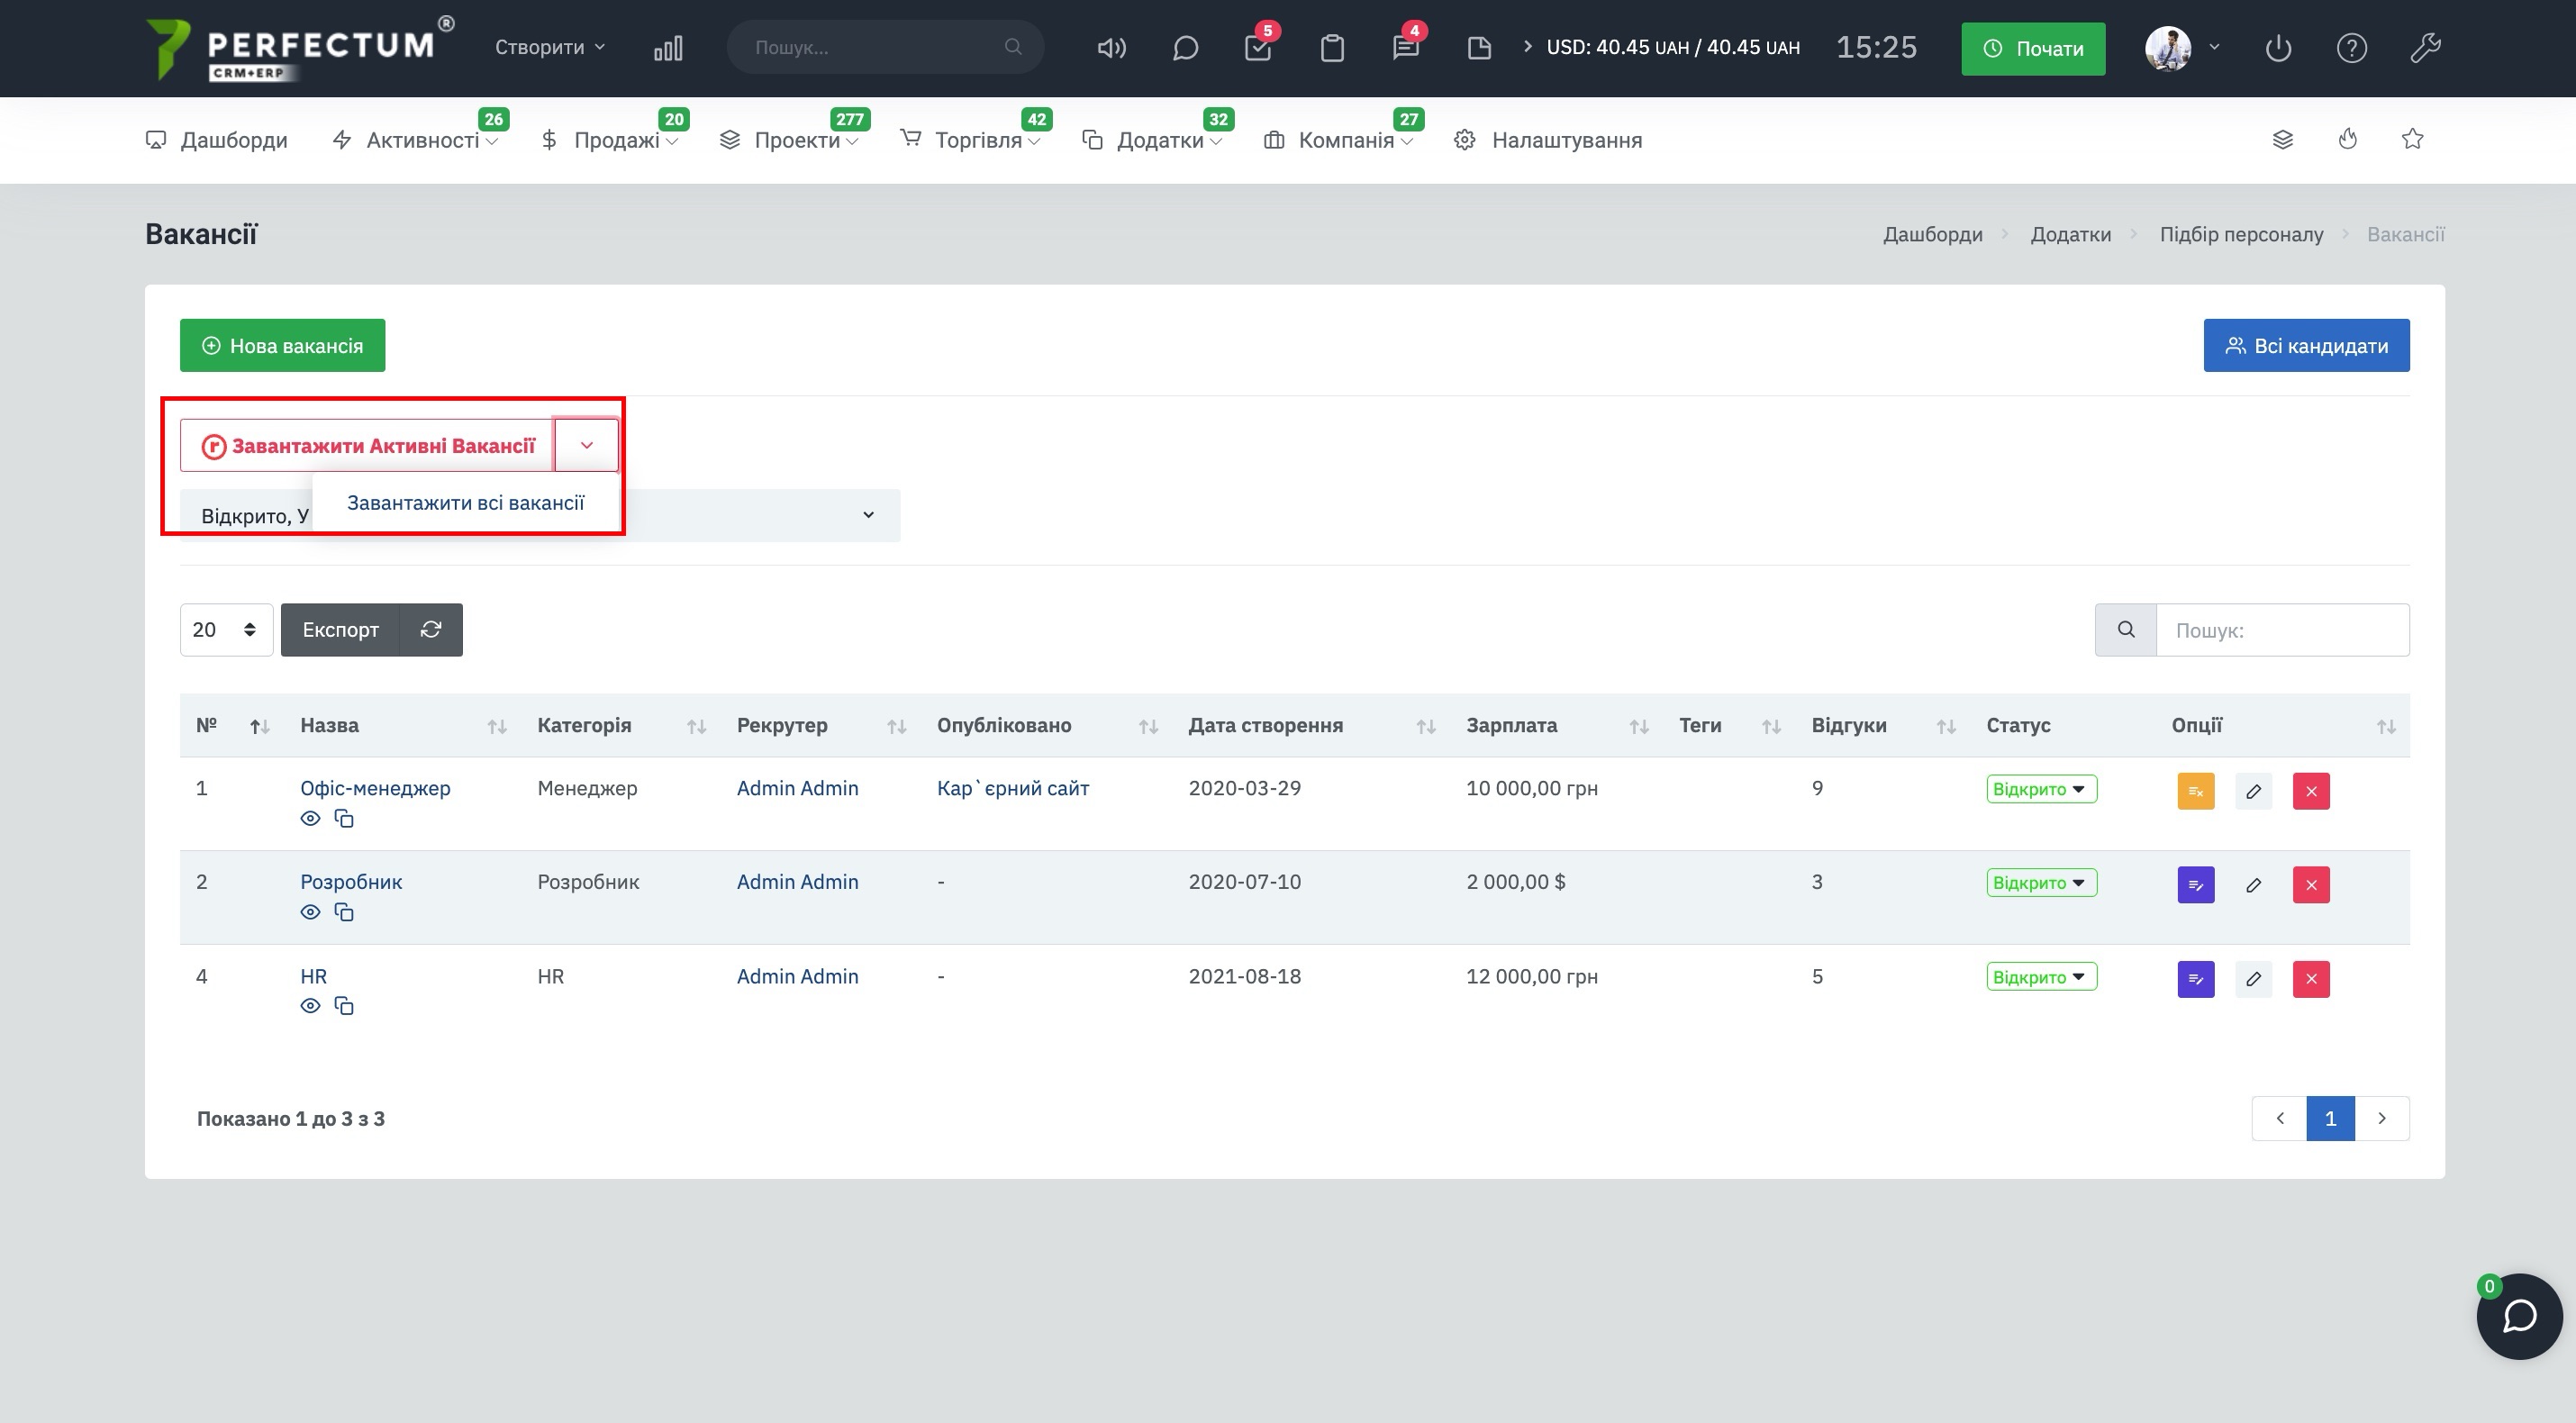Open the status filter dropdown
2576x1423 pixels.
pyautogui.click(x=540, y=515)
